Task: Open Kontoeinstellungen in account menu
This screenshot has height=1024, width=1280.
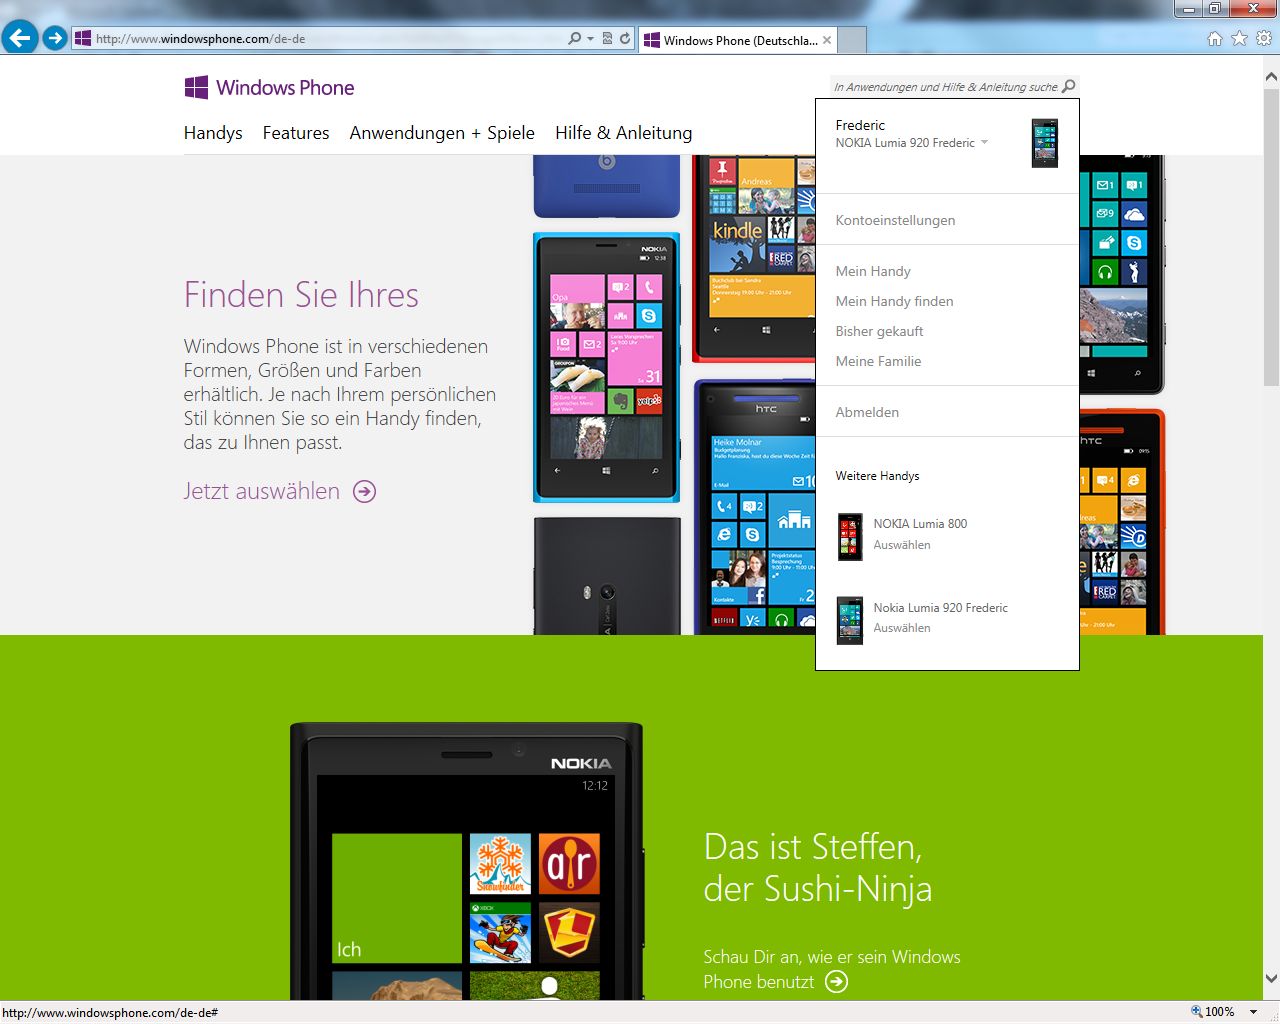Action: [x=895, y=220]
